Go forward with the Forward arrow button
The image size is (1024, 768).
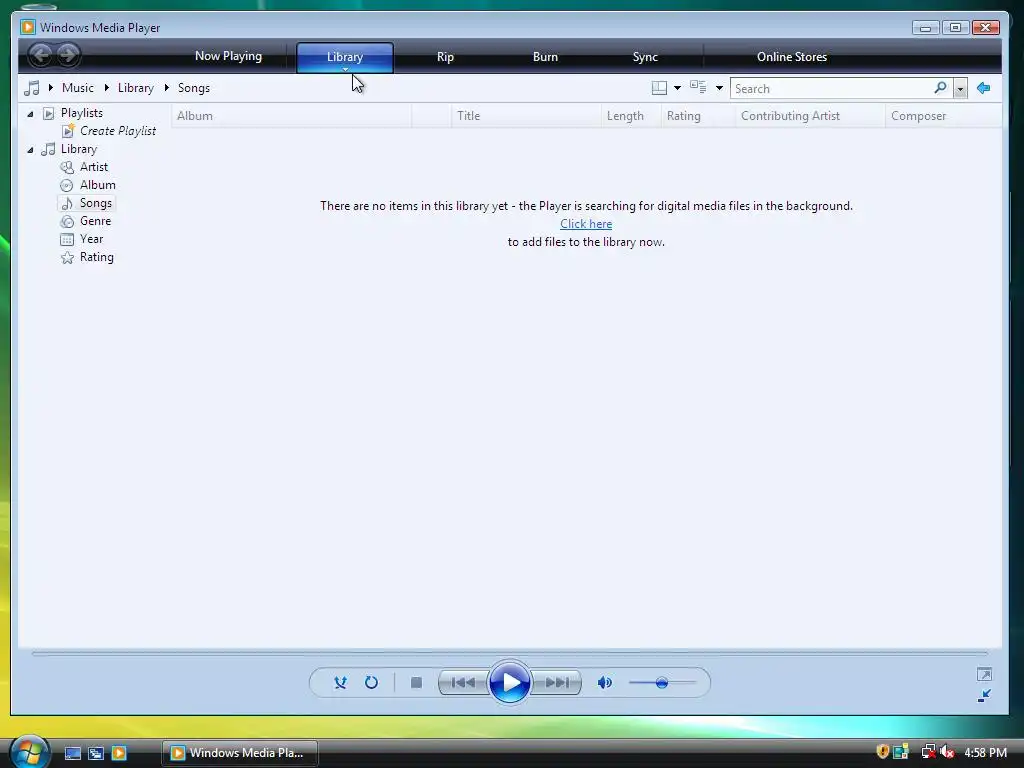(x=68, y=55)
